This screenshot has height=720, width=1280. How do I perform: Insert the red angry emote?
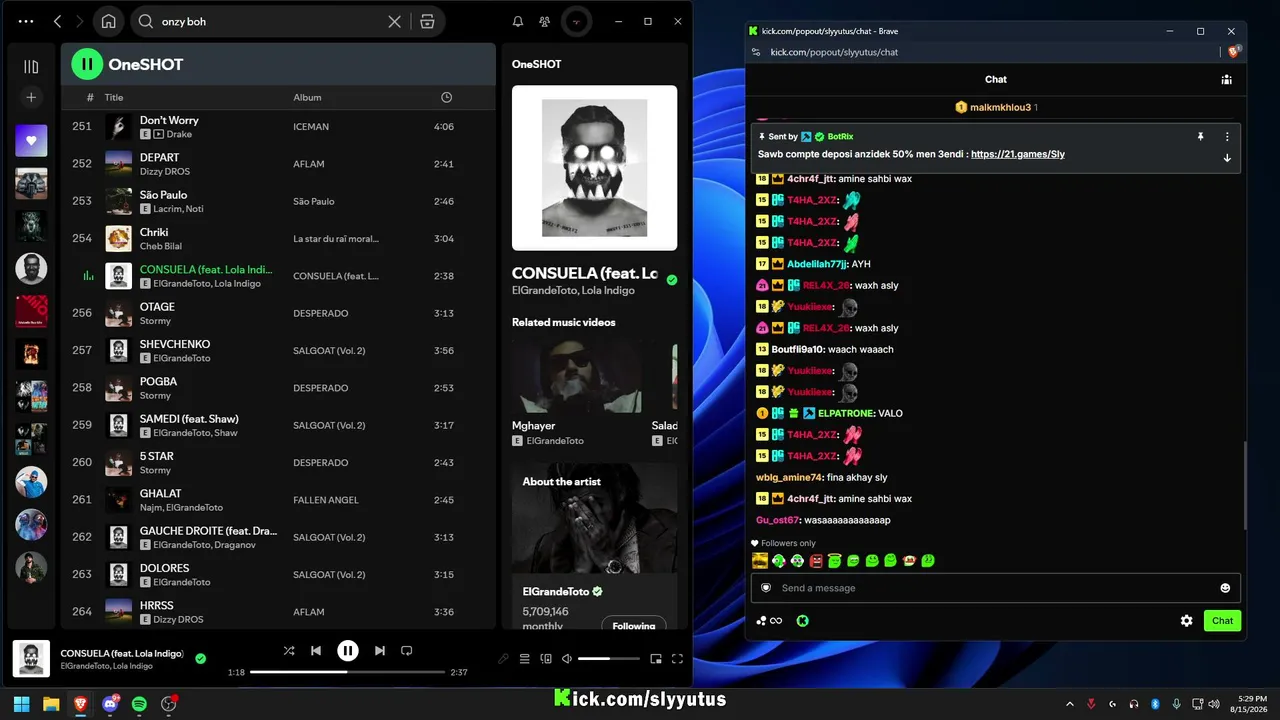[x=816, y=561]
